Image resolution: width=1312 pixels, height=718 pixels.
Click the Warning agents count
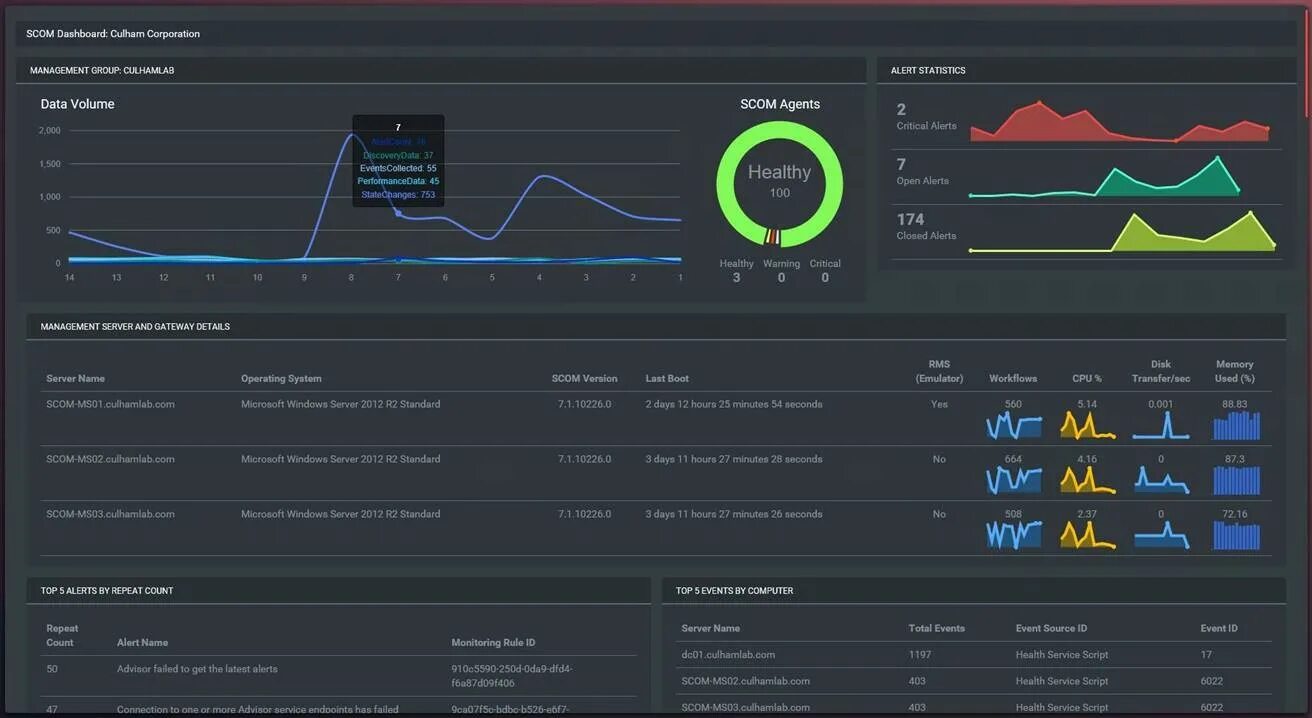781,277
